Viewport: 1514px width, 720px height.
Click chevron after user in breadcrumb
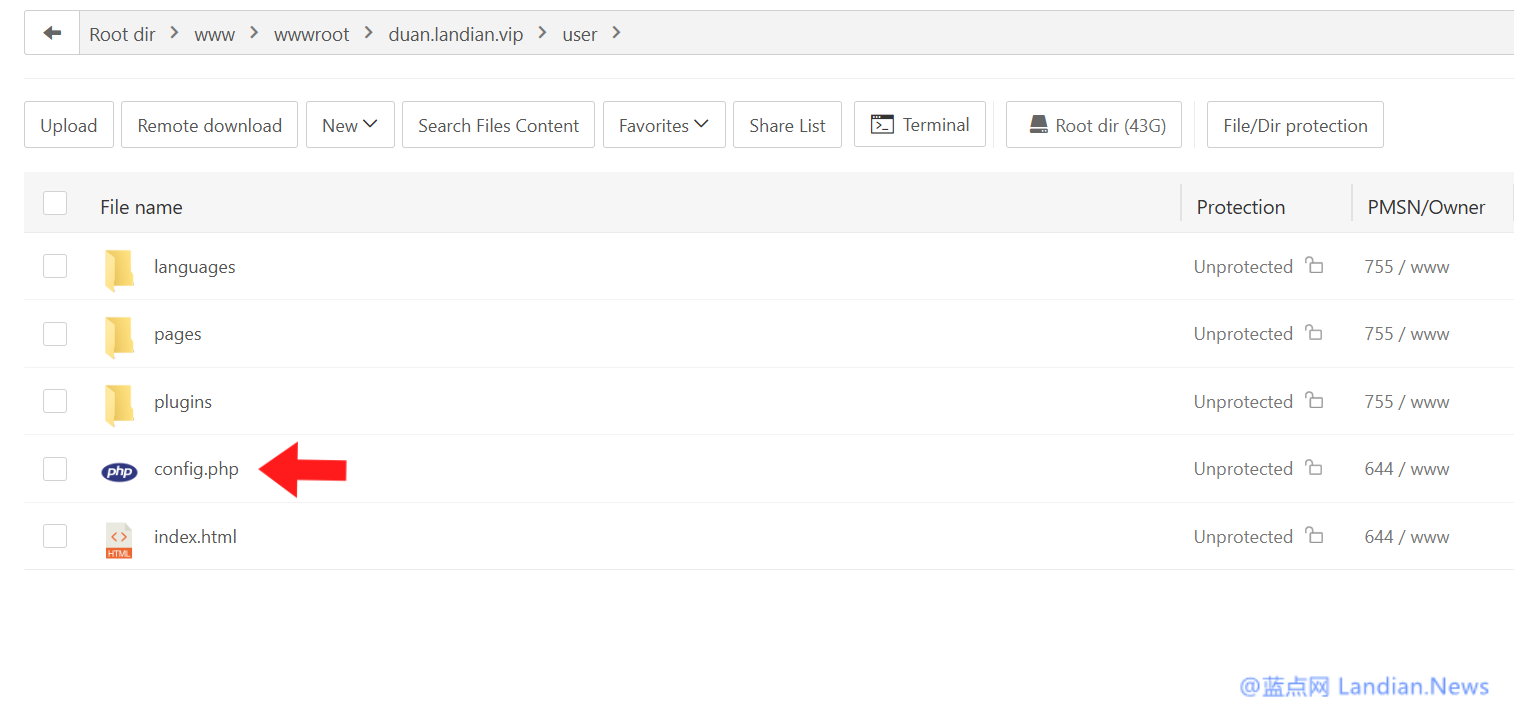[x=616, y=33]
